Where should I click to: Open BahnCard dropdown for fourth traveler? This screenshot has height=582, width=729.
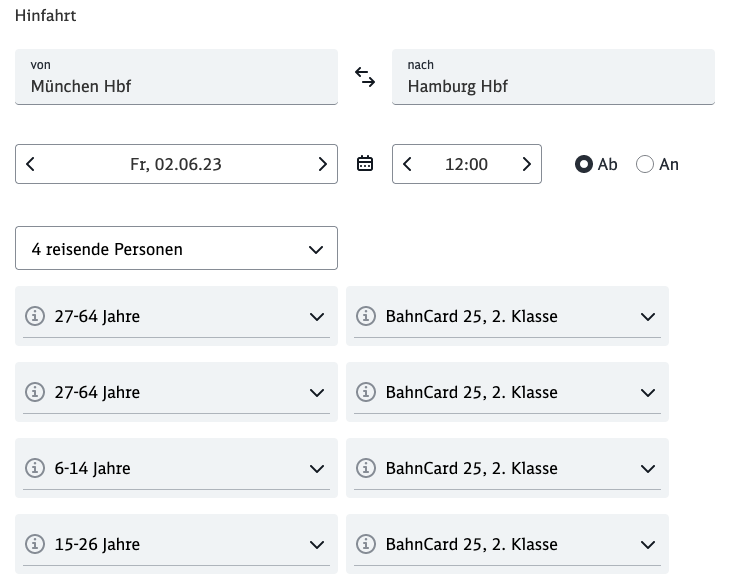click(647, 545)
